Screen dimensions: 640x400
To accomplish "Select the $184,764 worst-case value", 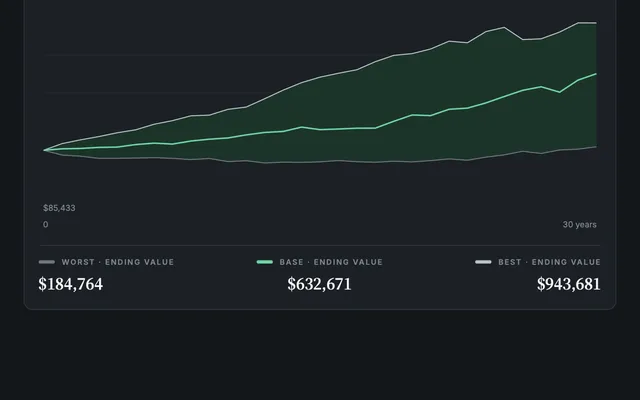I will pyautogui.click(x=70, y=284).
